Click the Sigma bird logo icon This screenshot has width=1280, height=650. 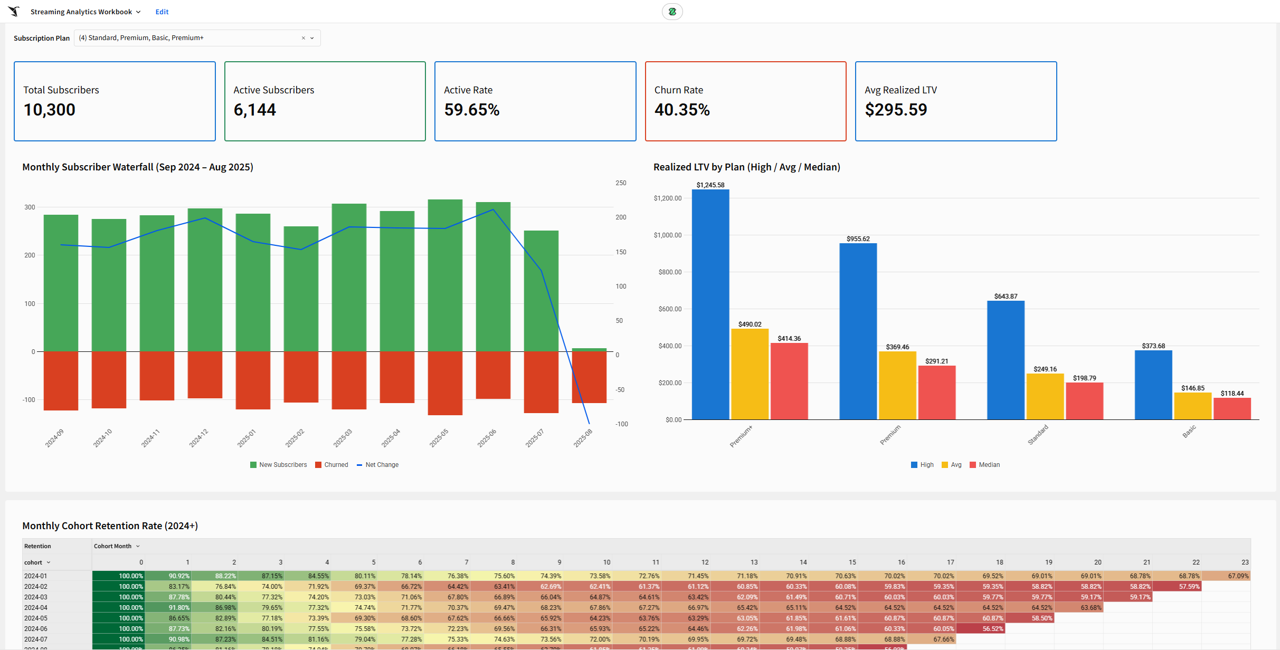point(14,12)
